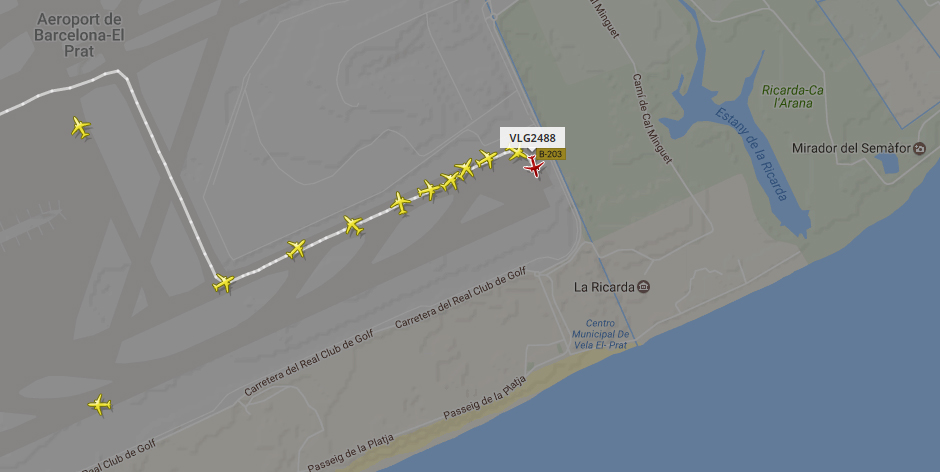Select the yellow plane partly under the VLG2488 label
940x472 pixels.
click(516, 152)
